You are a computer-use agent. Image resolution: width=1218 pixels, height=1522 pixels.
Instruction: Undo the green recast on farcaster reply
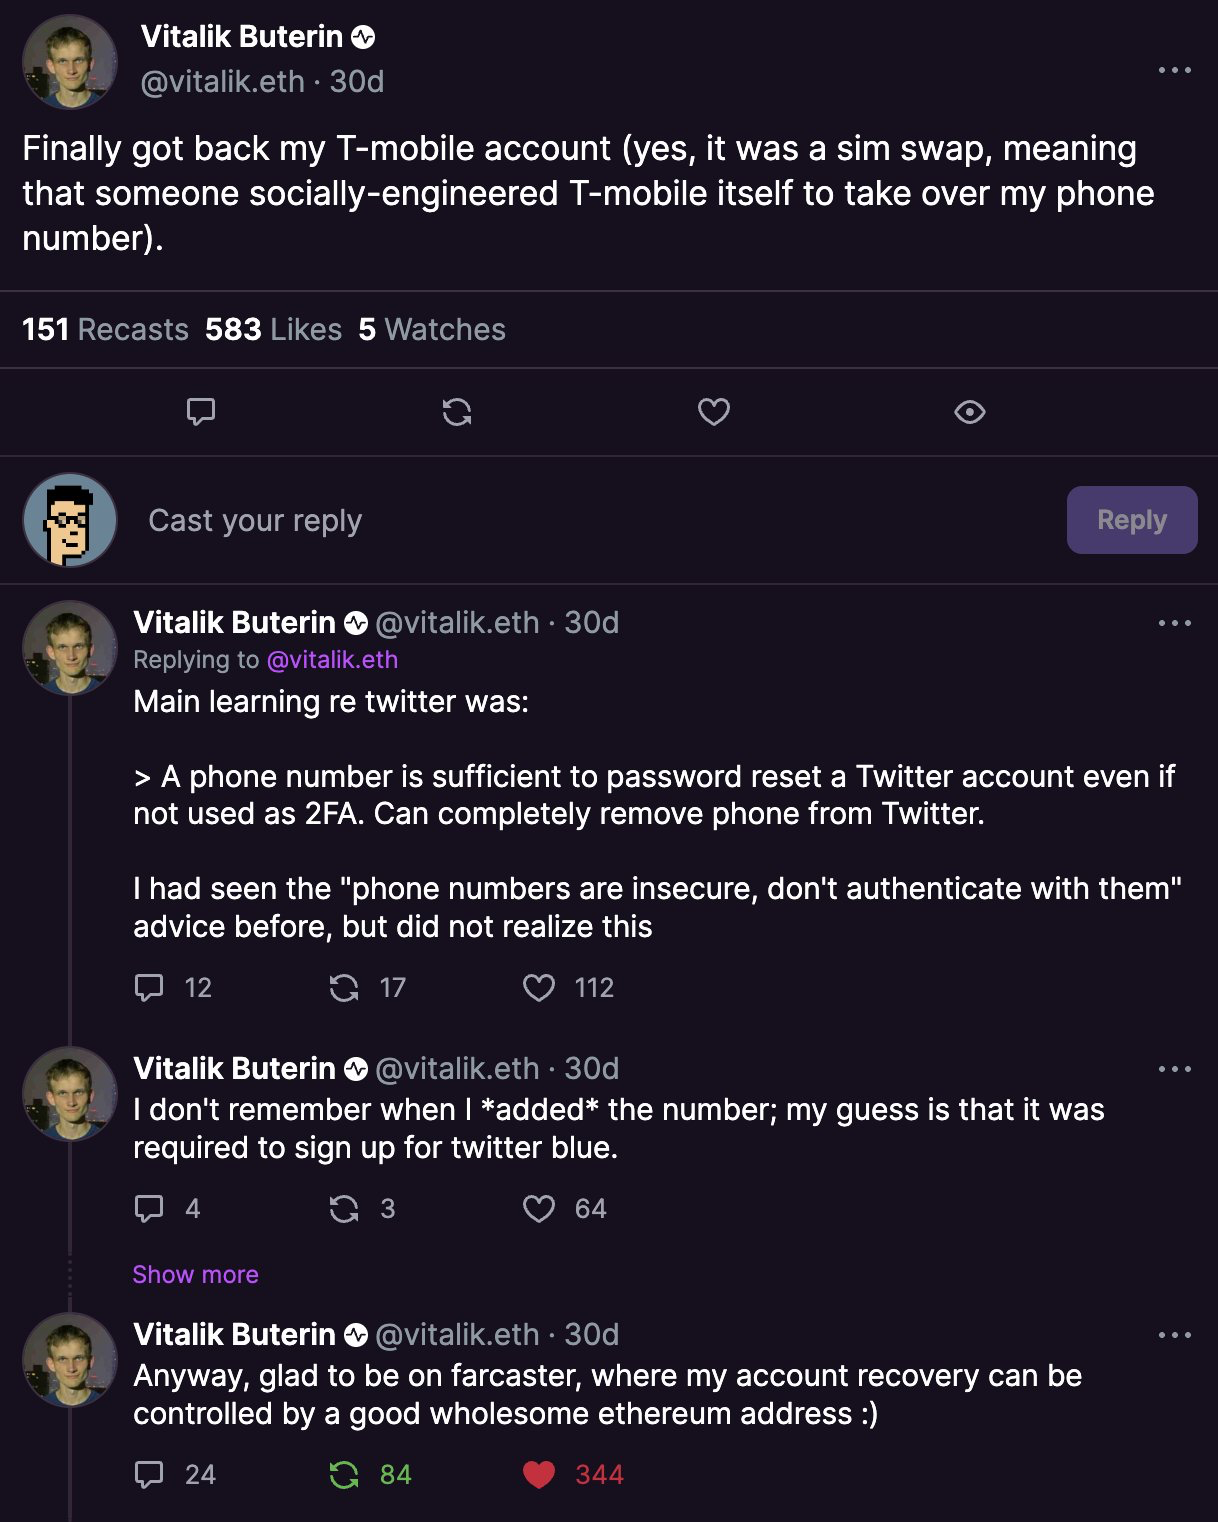coord(344,1475)
